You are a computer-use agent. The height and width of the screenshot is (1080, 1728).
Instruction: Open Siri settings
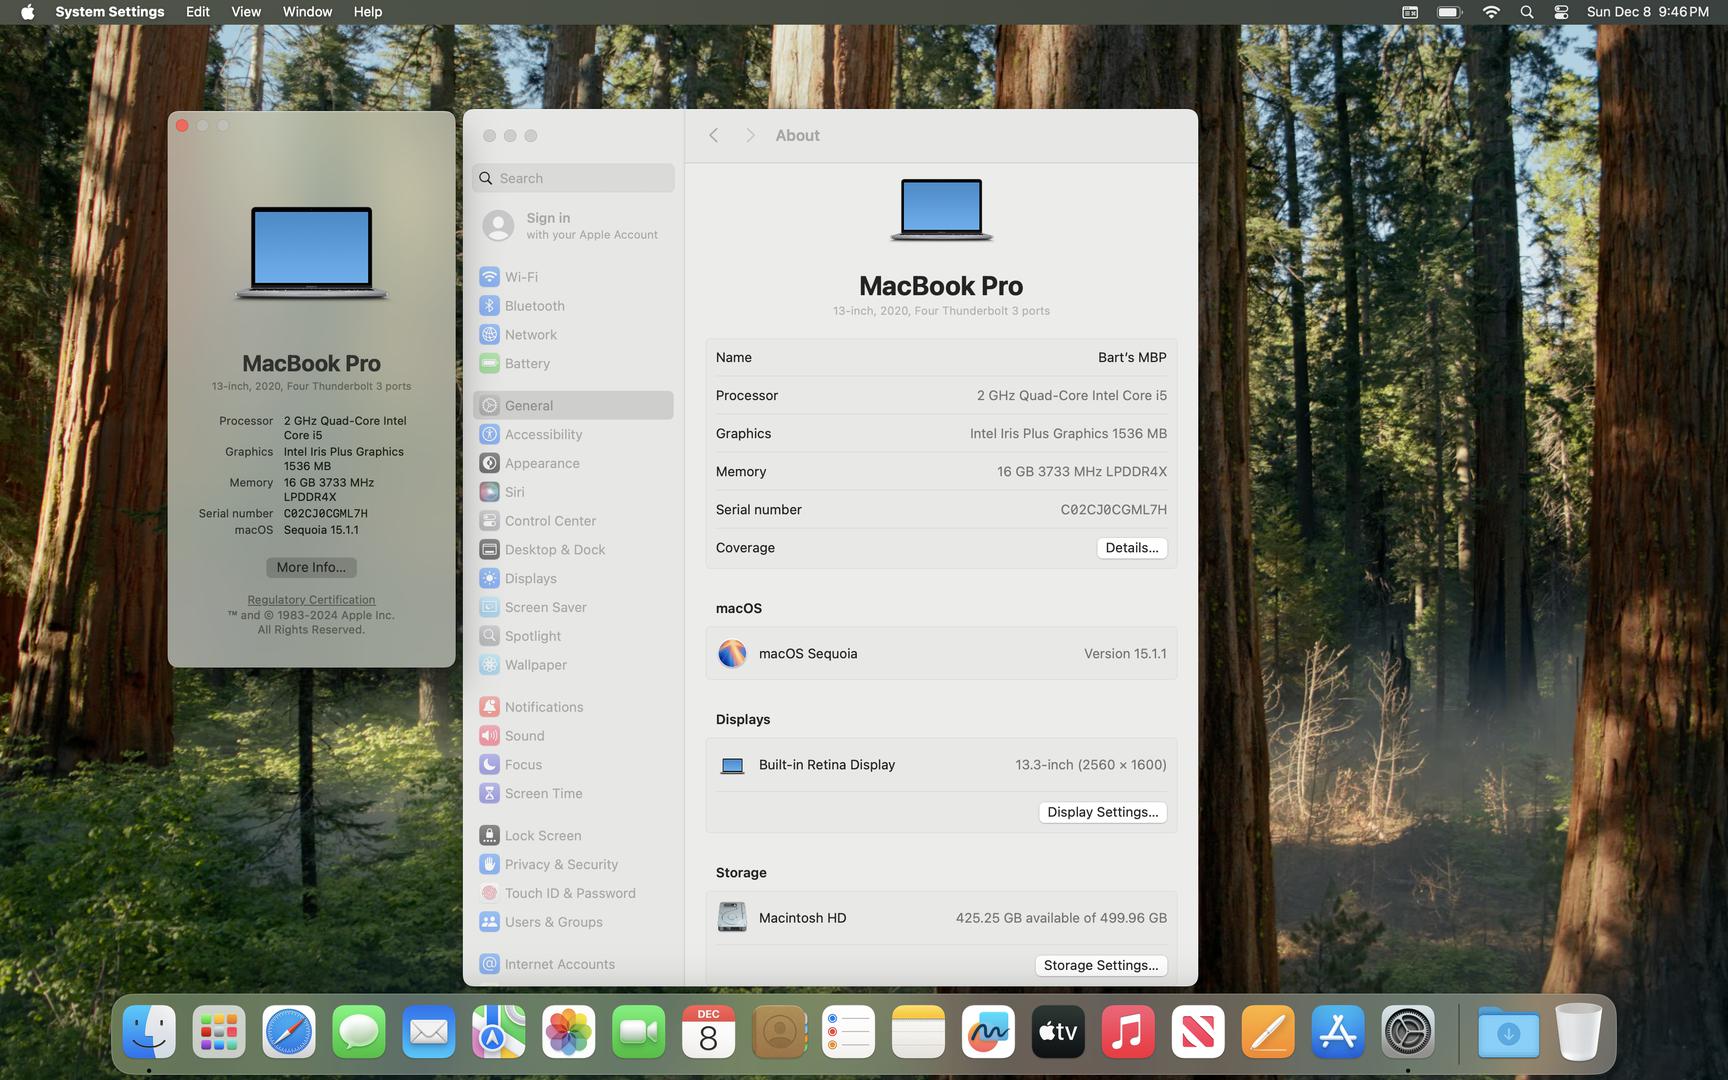click(x=573, y=492)
